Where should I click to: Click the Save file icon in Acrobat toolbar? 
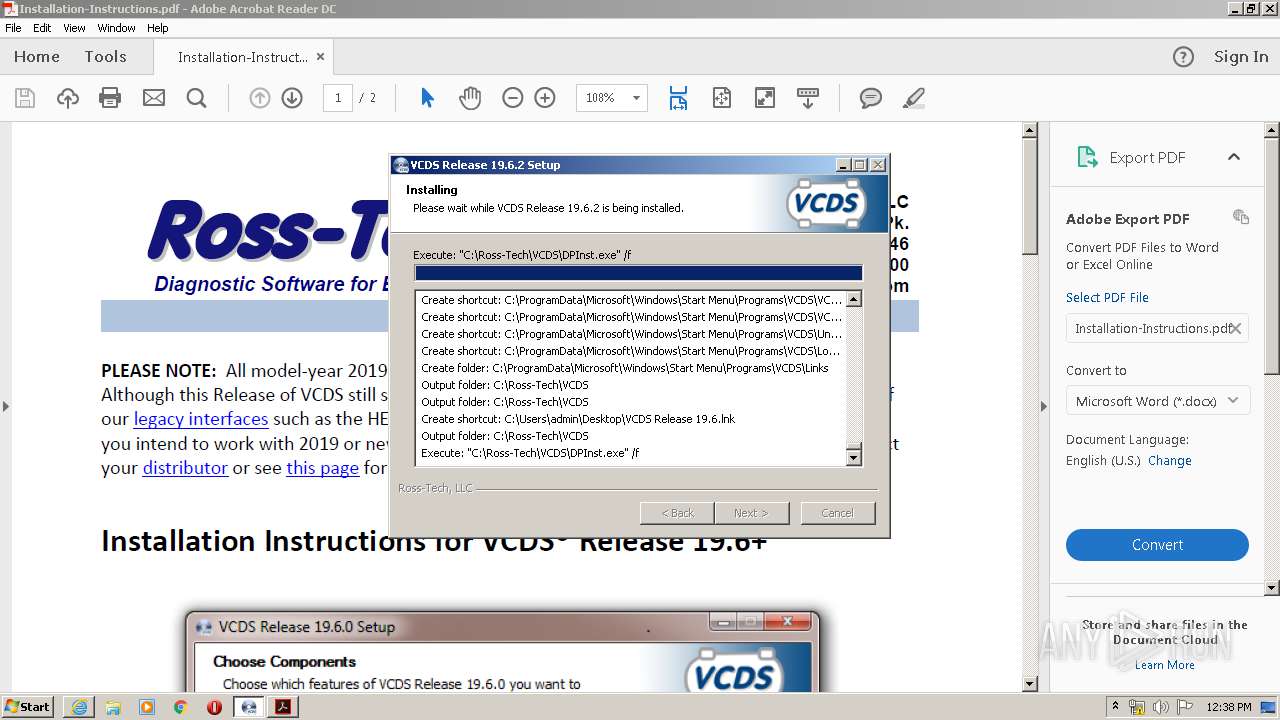25,98
